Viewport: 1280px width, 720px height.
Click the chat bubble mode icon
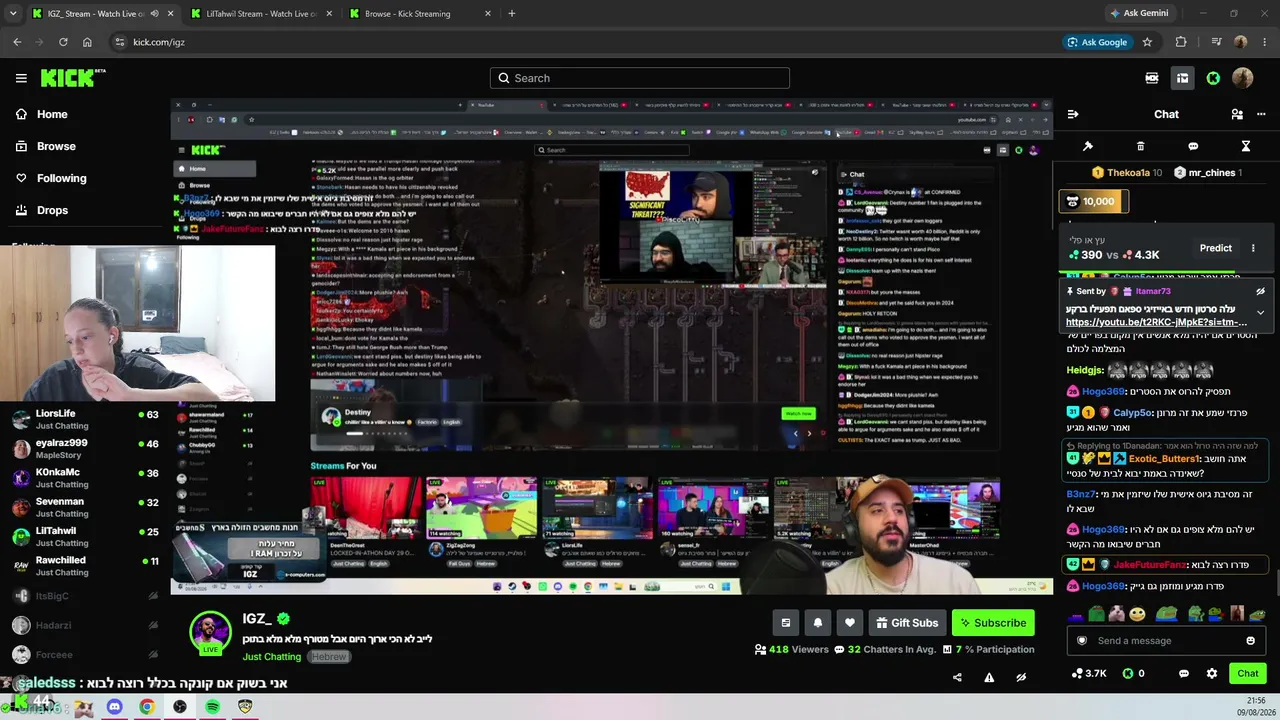pyautogui.click(x=1193, y=146)
